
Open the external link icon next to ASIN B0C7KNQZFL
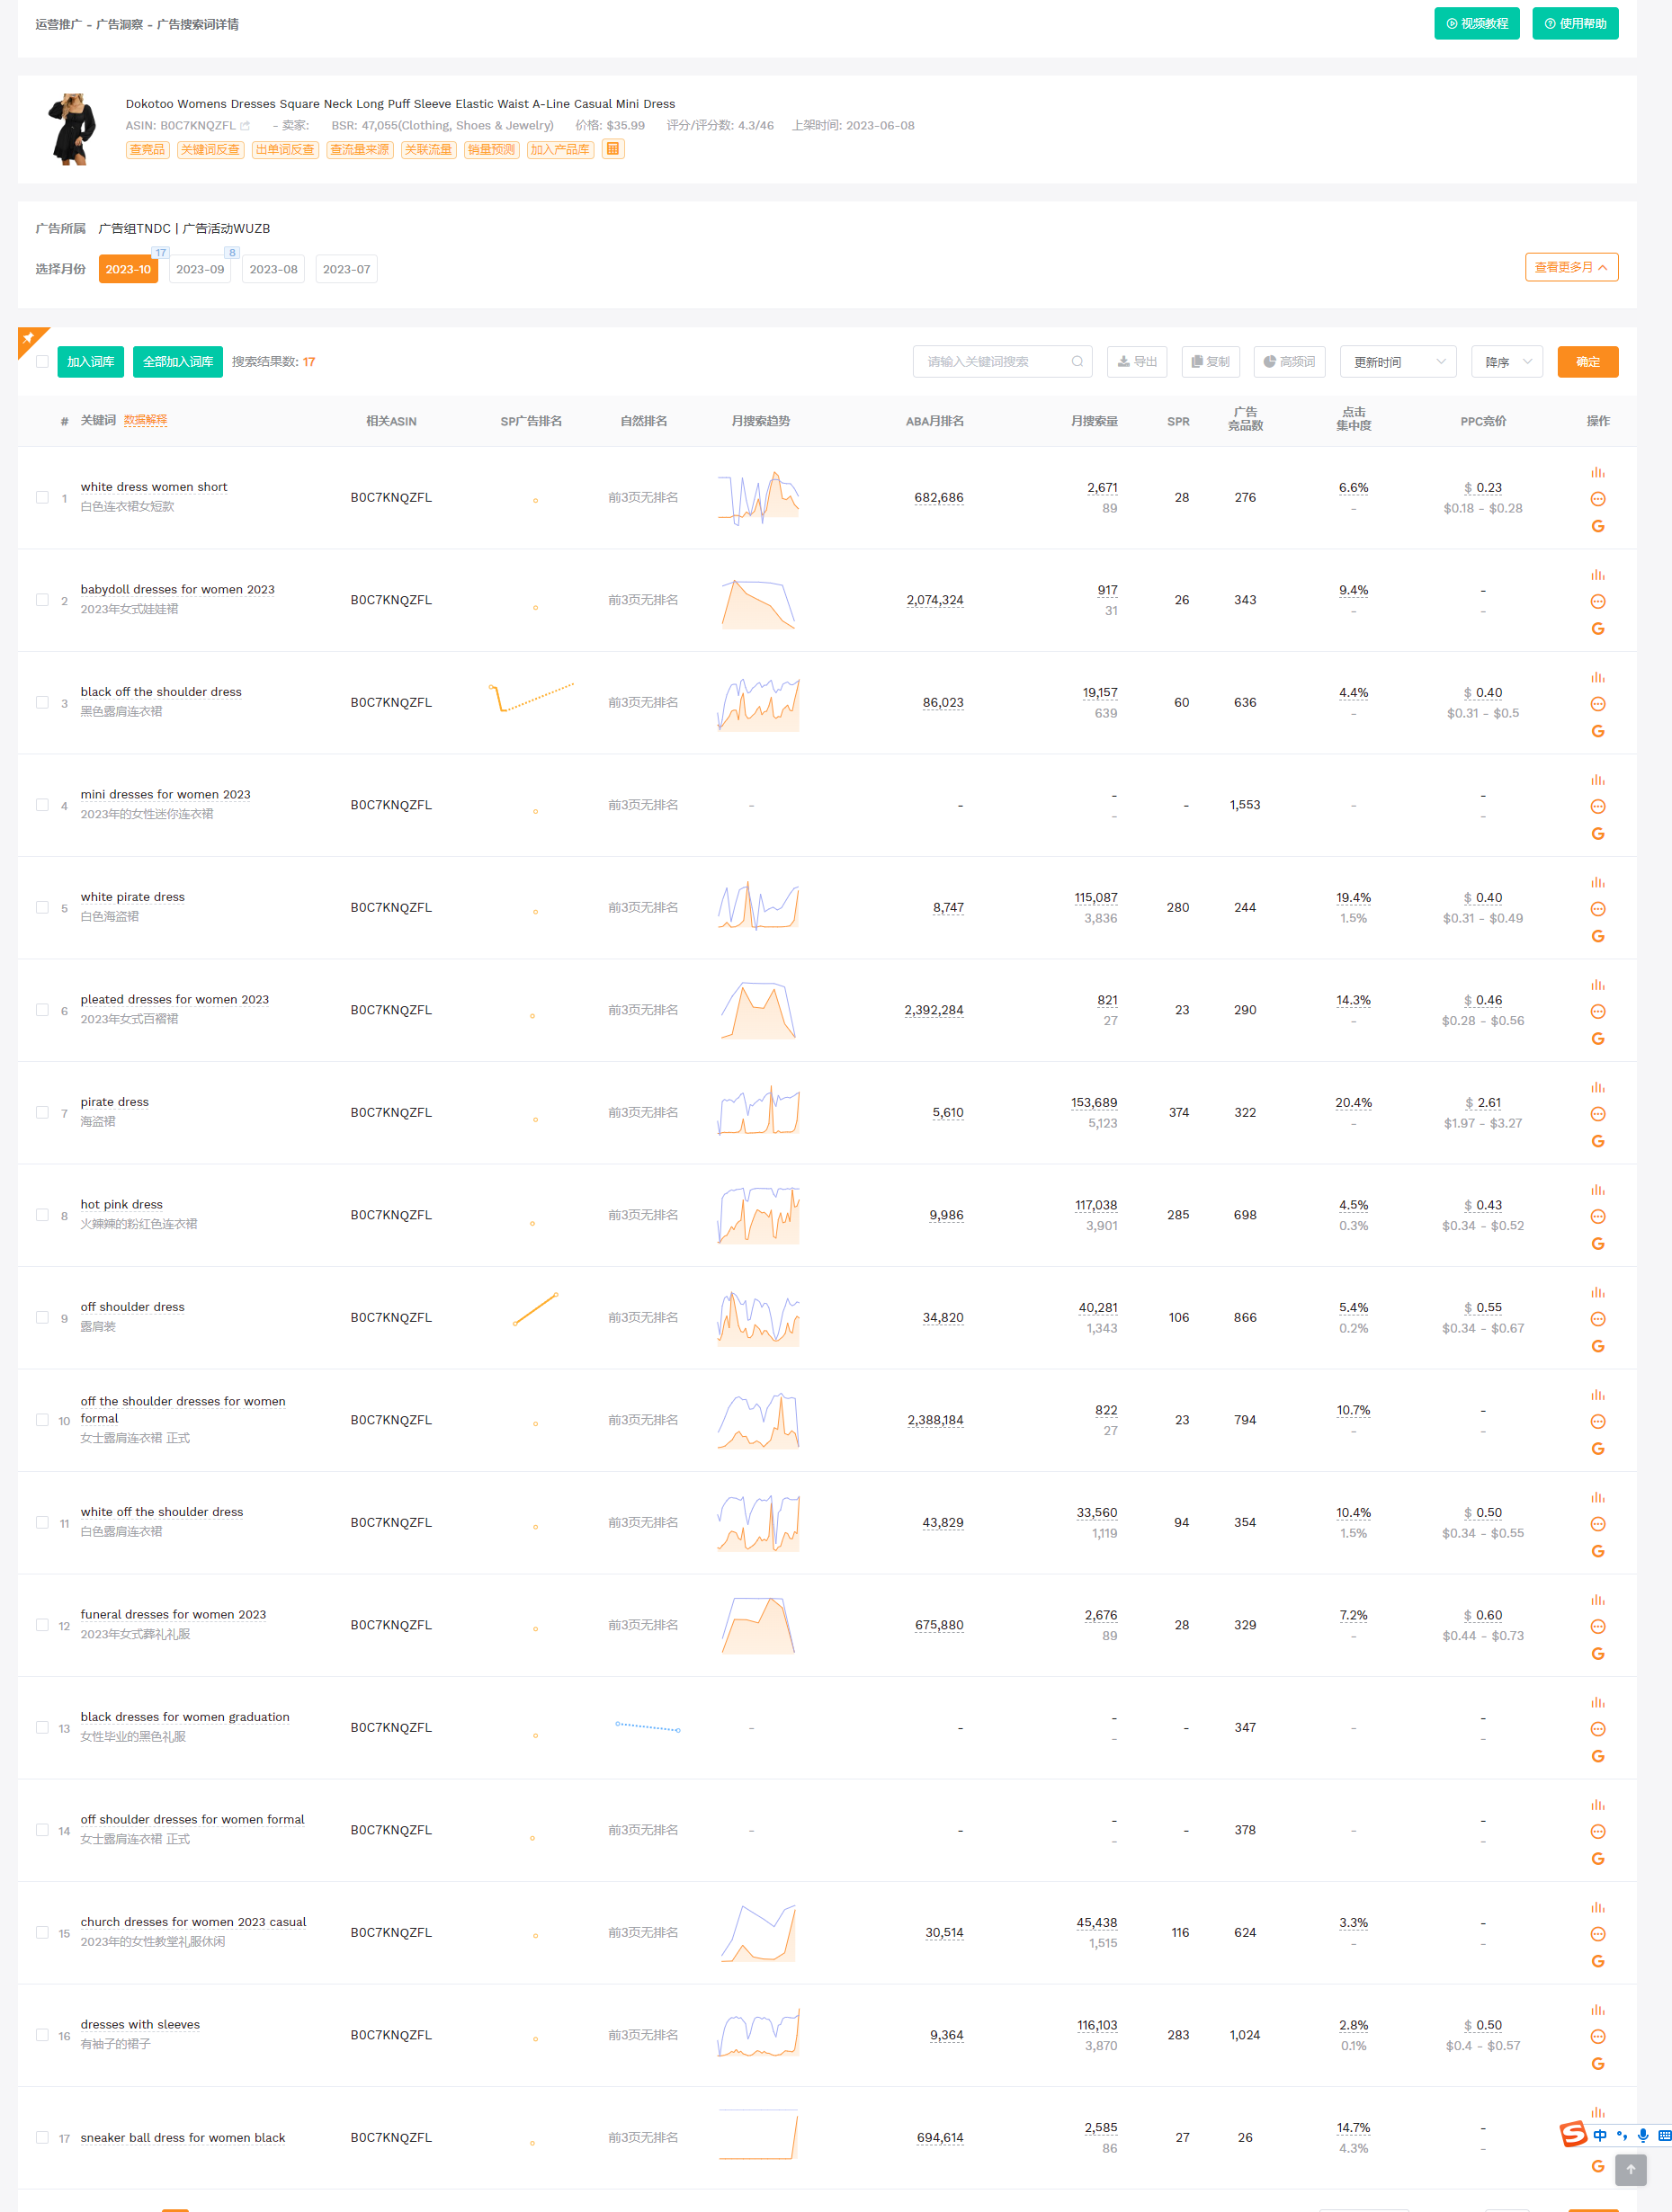point(245,126)
